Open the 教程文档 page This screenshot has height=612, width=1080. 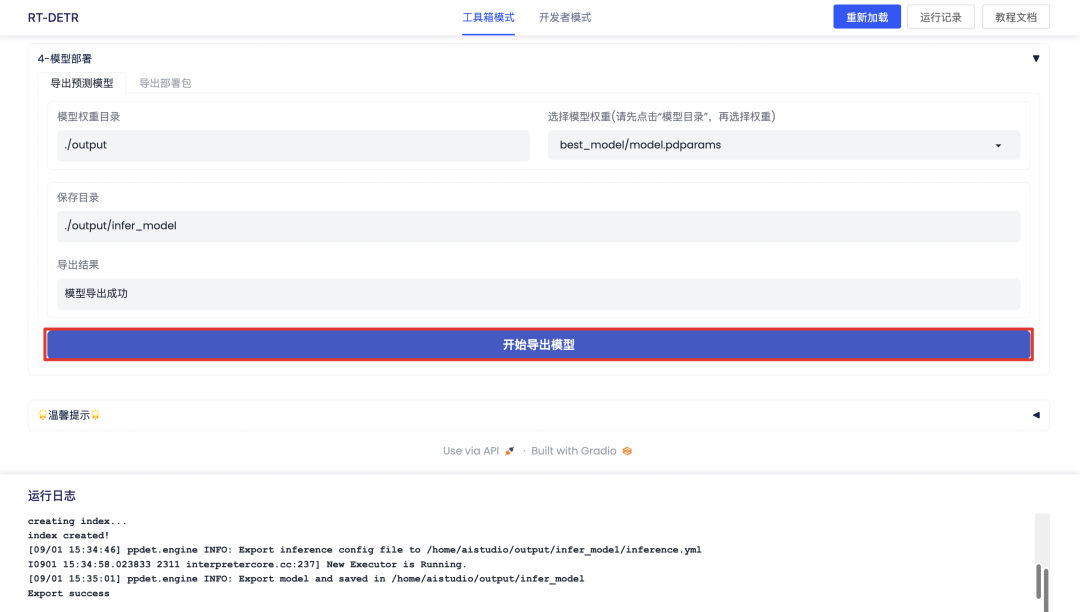1015,17
